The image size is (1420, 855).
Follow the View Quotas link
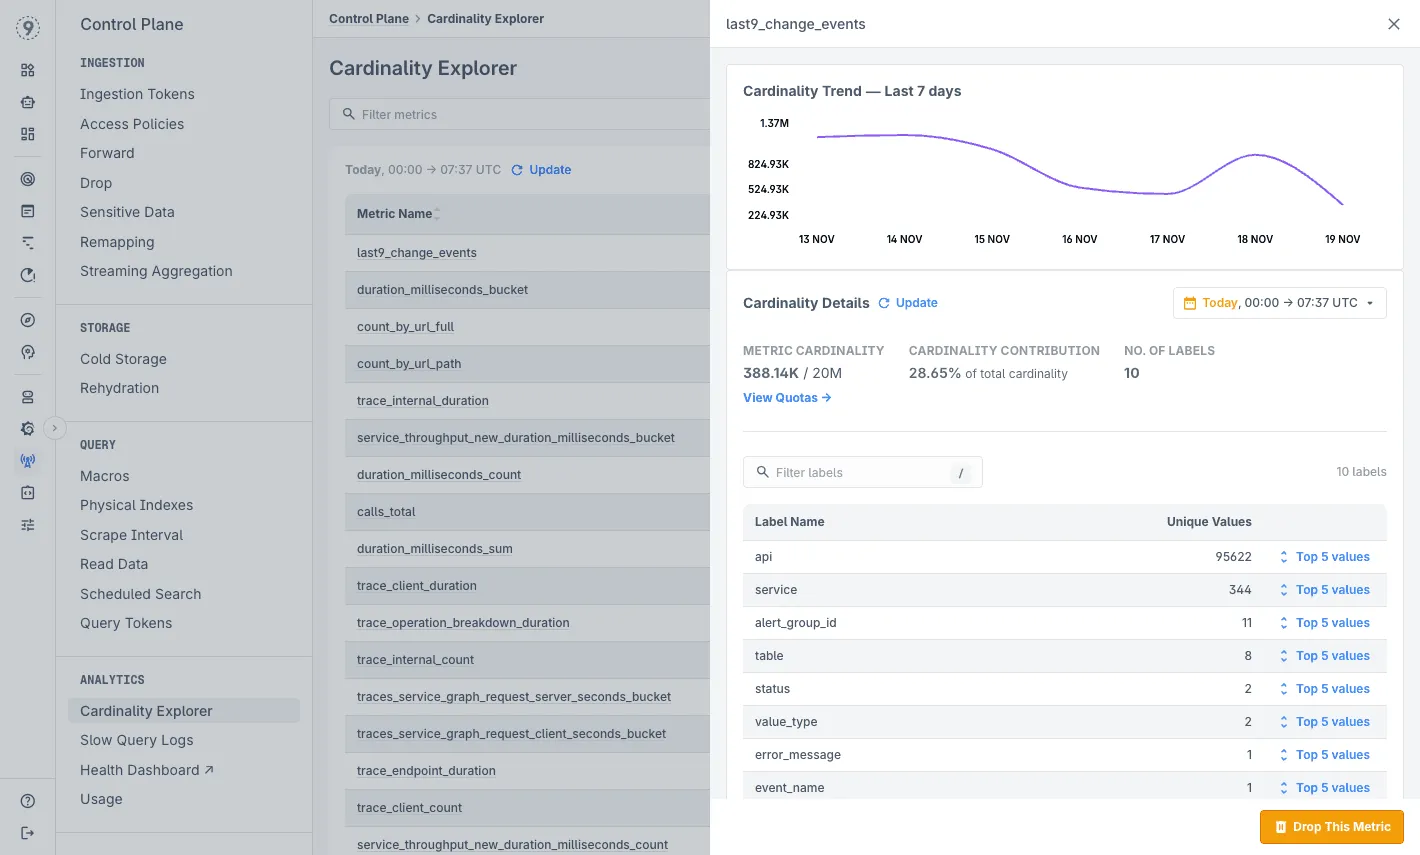(786, 397)
